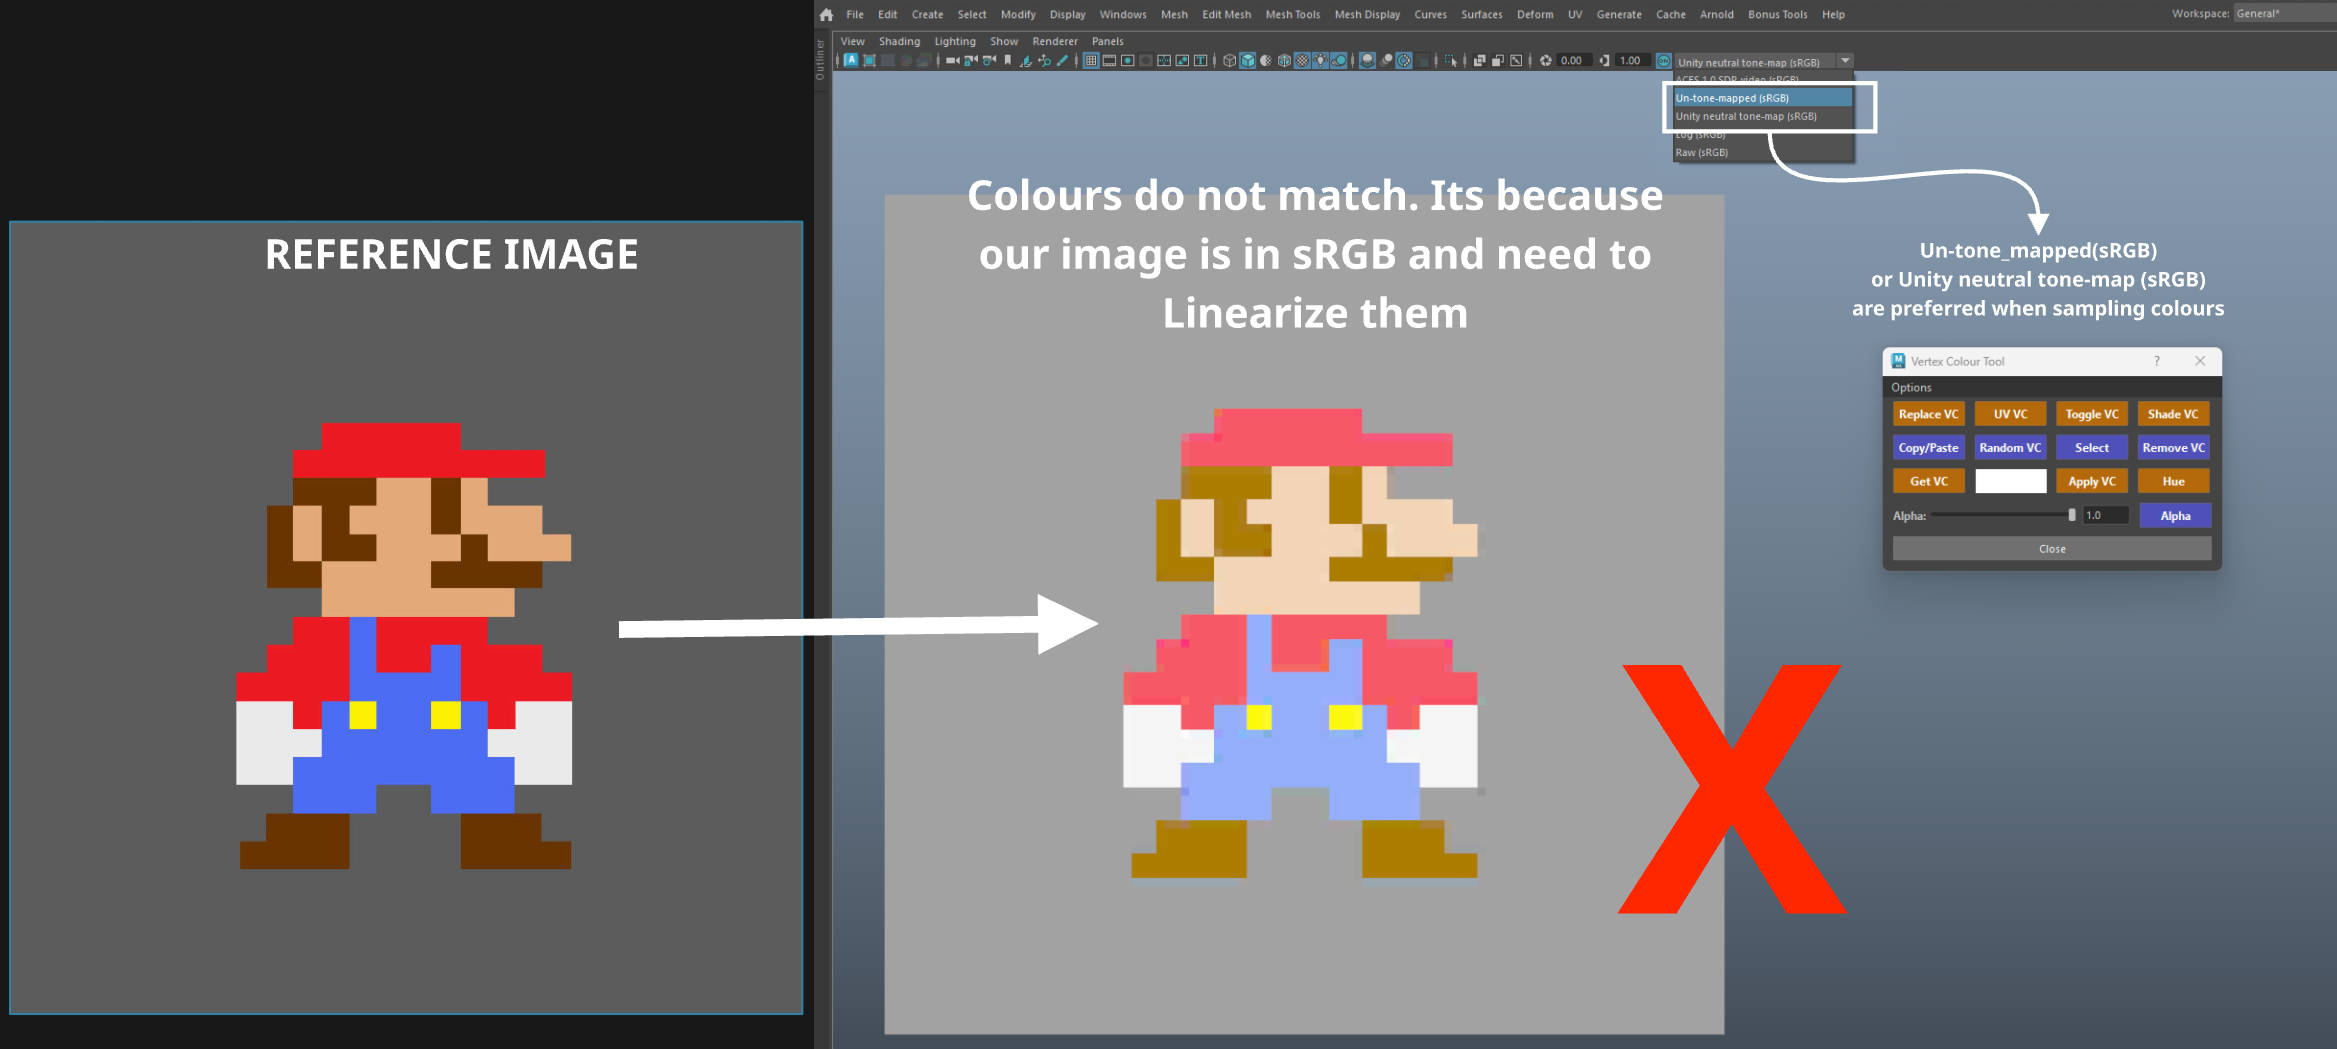Open the view transform dropdown arrow
This screenshot has width=2337, height=1049.
click(x=1845, y=61)
